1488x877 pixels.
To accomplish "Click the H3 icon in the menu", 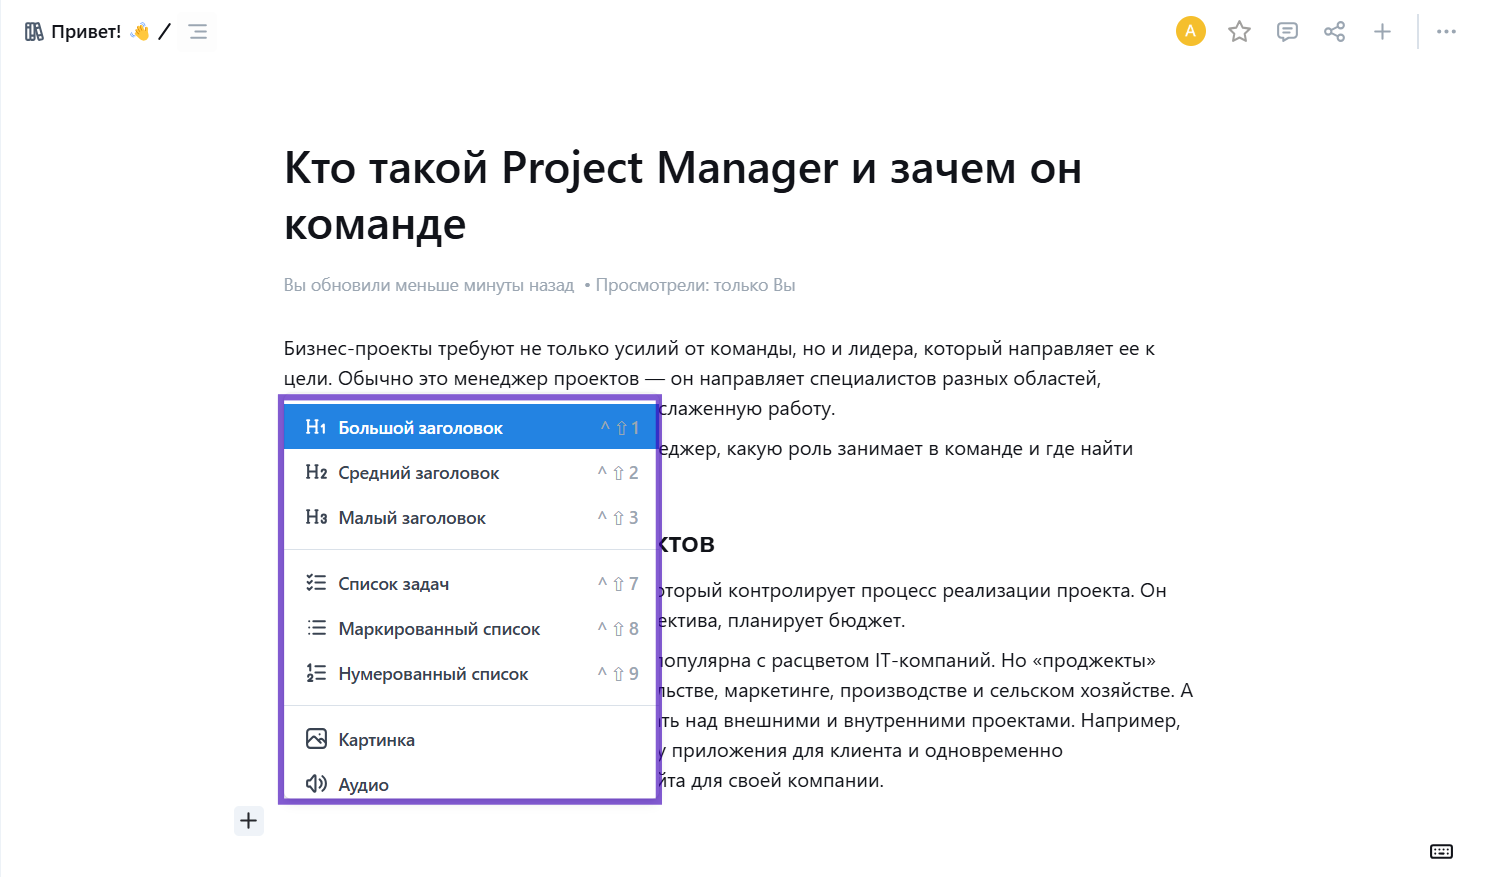I will pyautogui.click(x=316, y=517).
